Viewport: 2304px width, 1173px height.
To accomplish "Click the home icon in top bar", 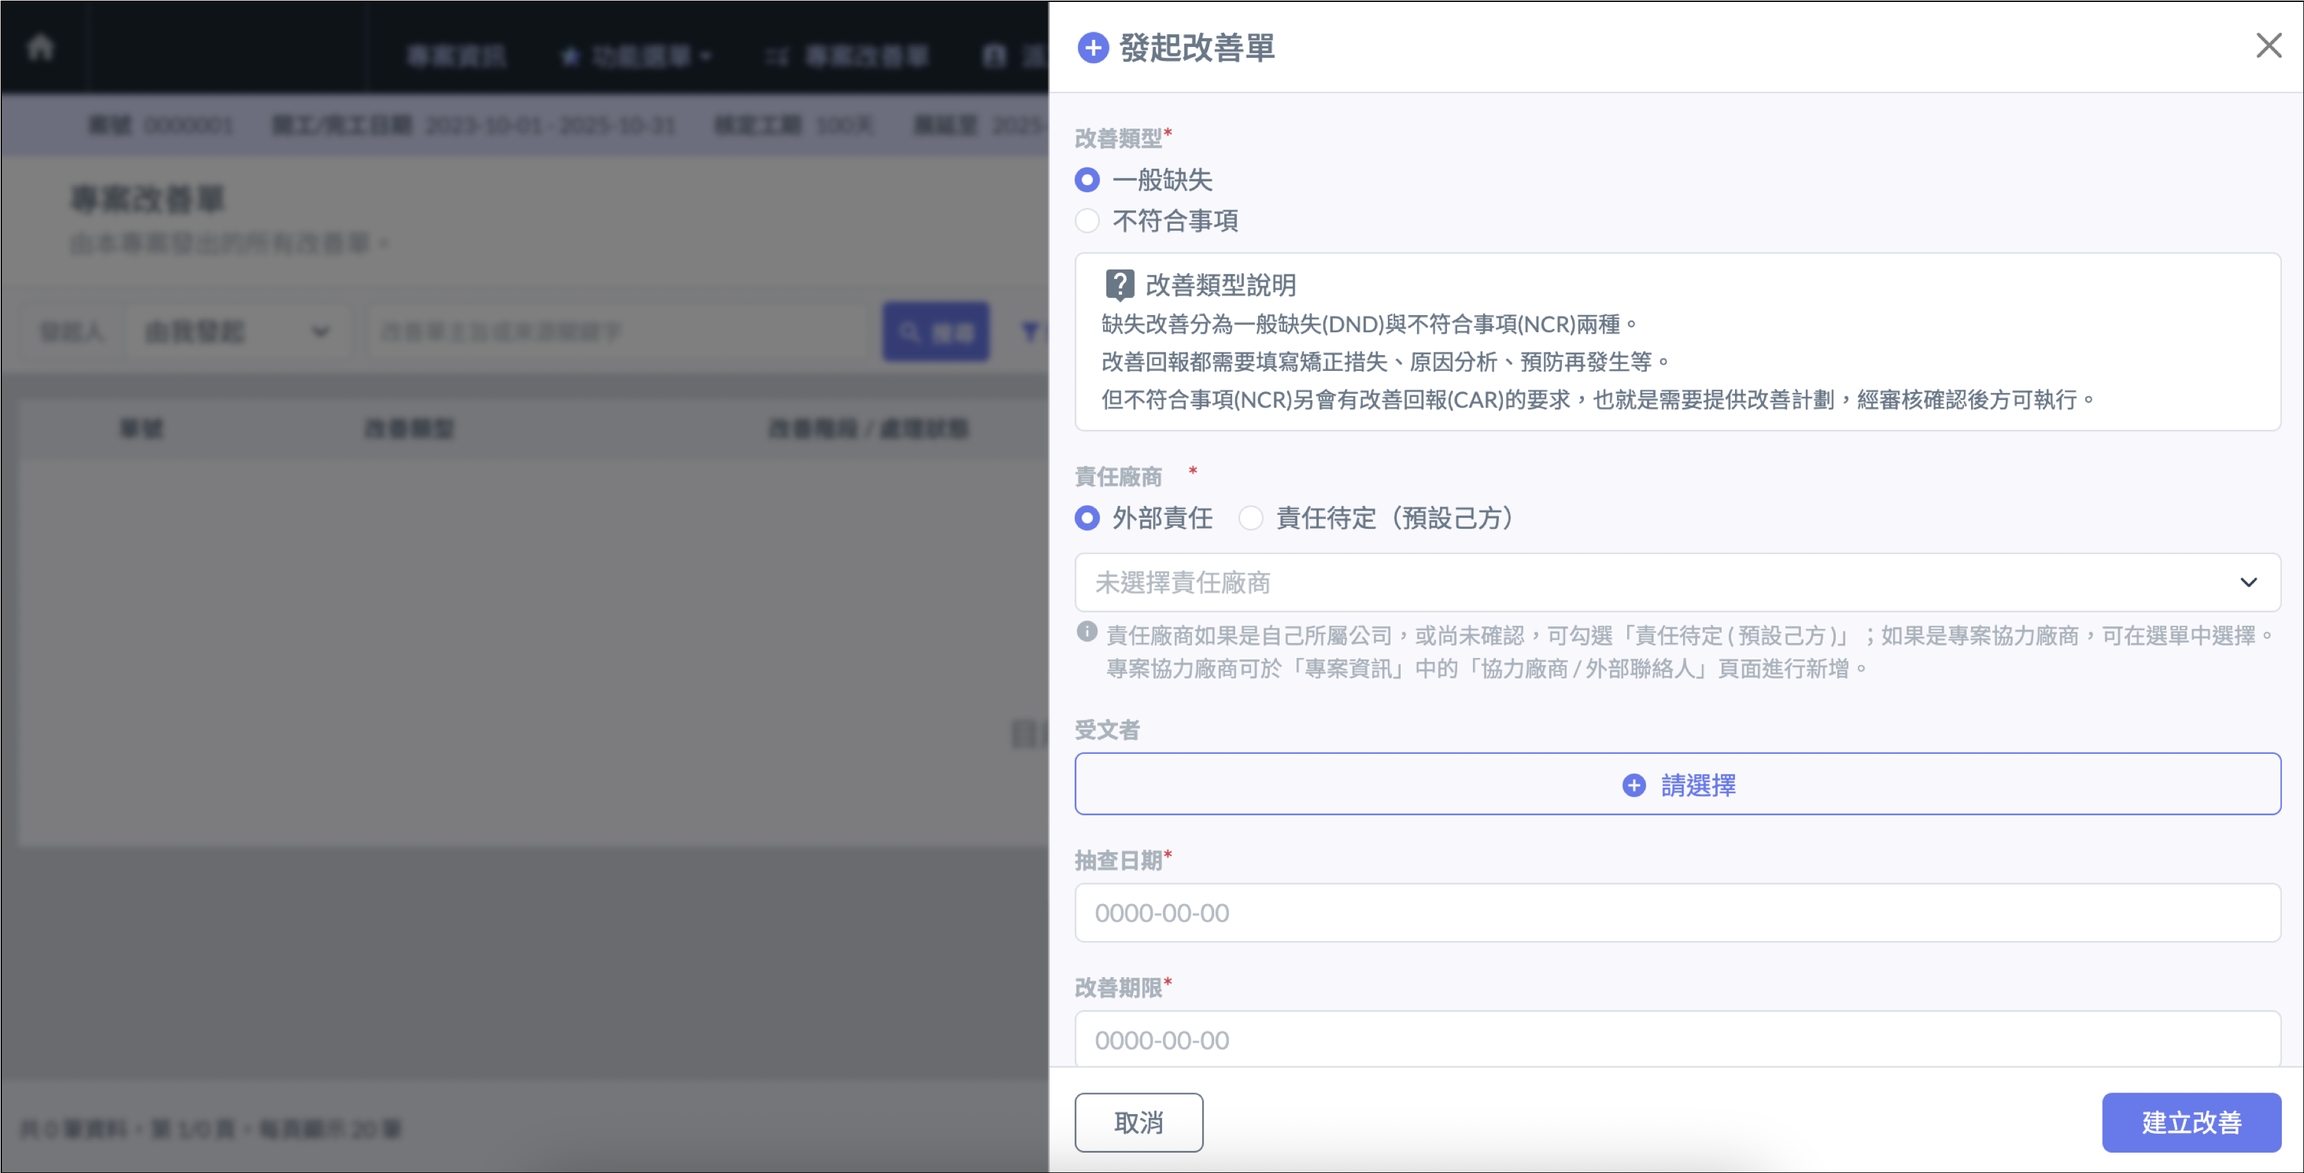I will pyautogui.click(x=40, y=47).
